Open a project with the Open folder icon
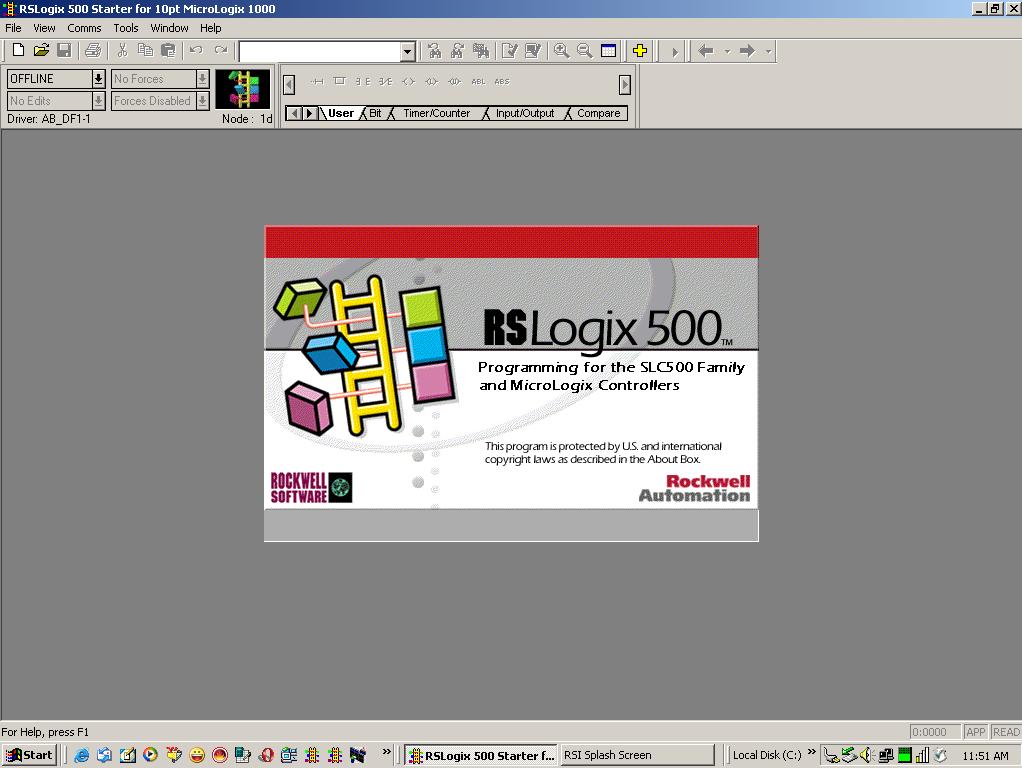The height and width of the screenshot is (769, 1022). click(41, 51)
